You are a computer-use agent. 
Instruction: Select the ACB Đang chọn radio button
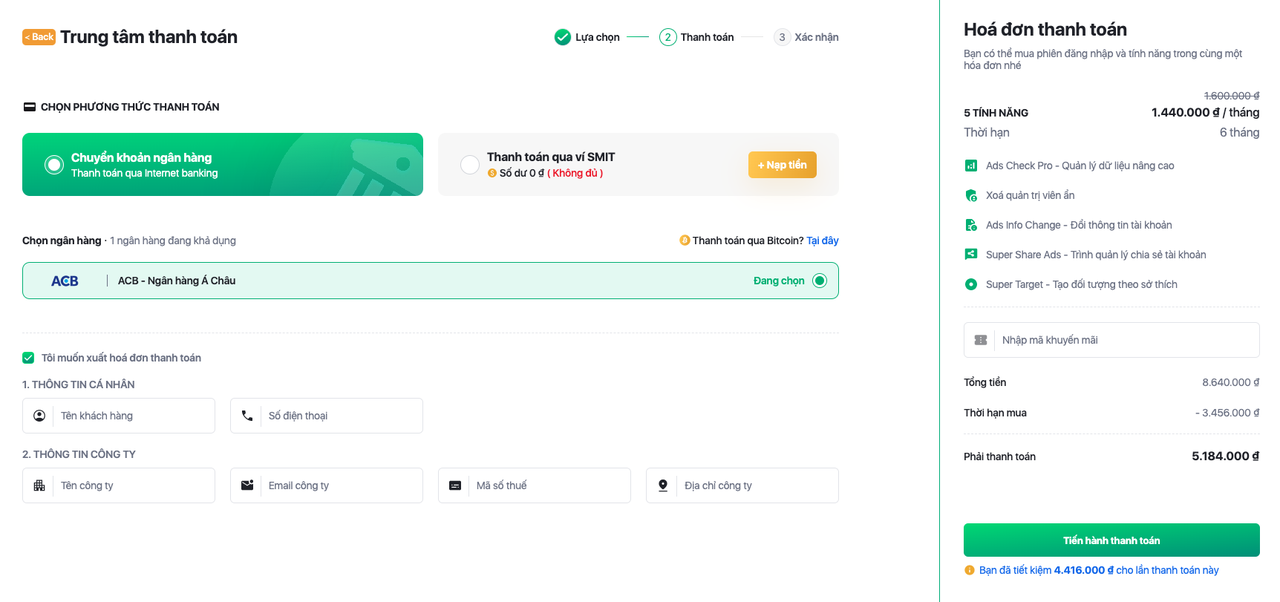pyautogui.click(x=820, y=281)
